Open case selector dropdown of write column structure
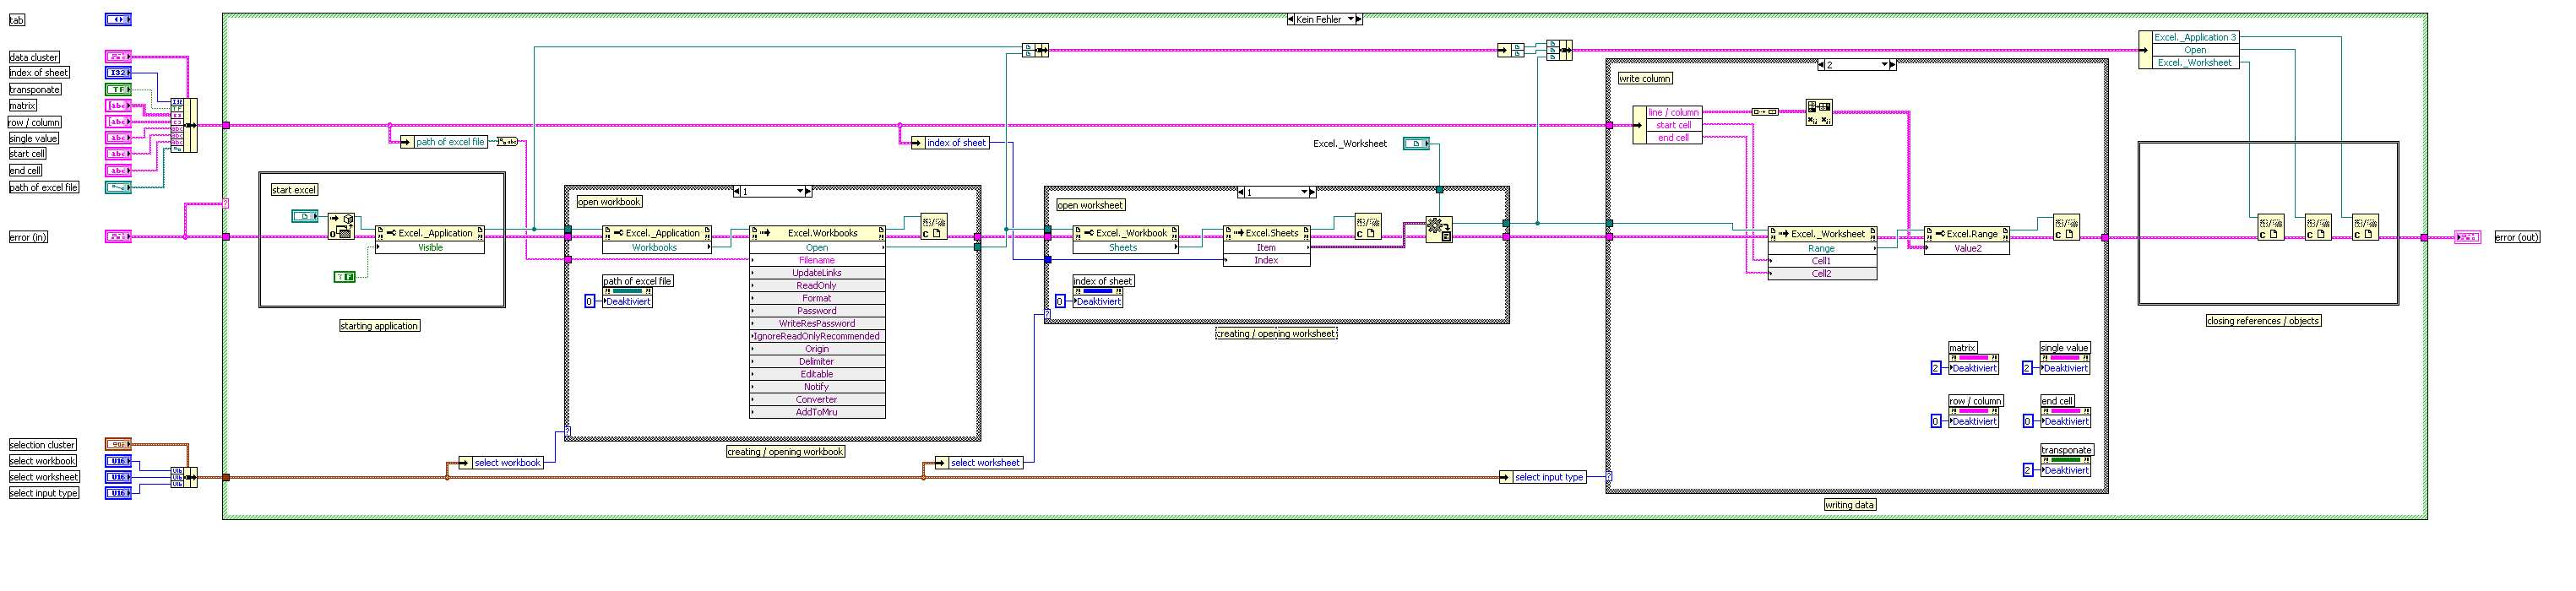 pyautogui.click(x=1884, y=64)
